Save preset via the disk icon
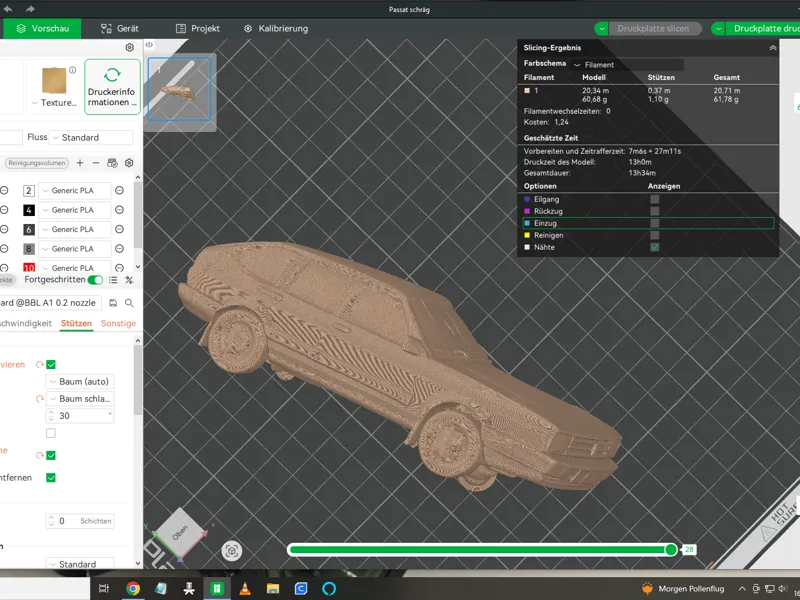Image resolution: width=800 pixels, height=600 pixels. tap(113, 303)
